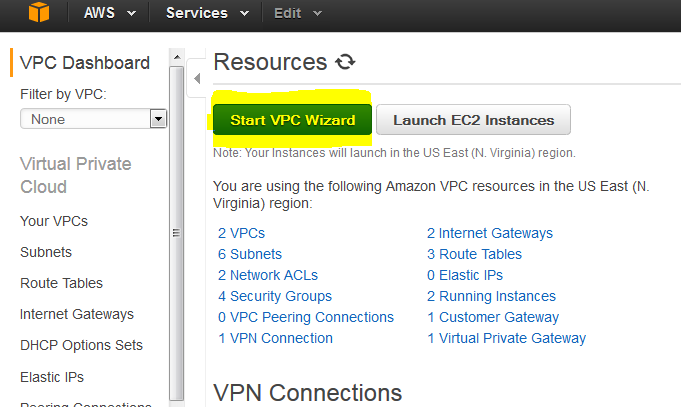Select VPC Dashboard heading in sidebar

pyautogui.click(x=85, y=63)
